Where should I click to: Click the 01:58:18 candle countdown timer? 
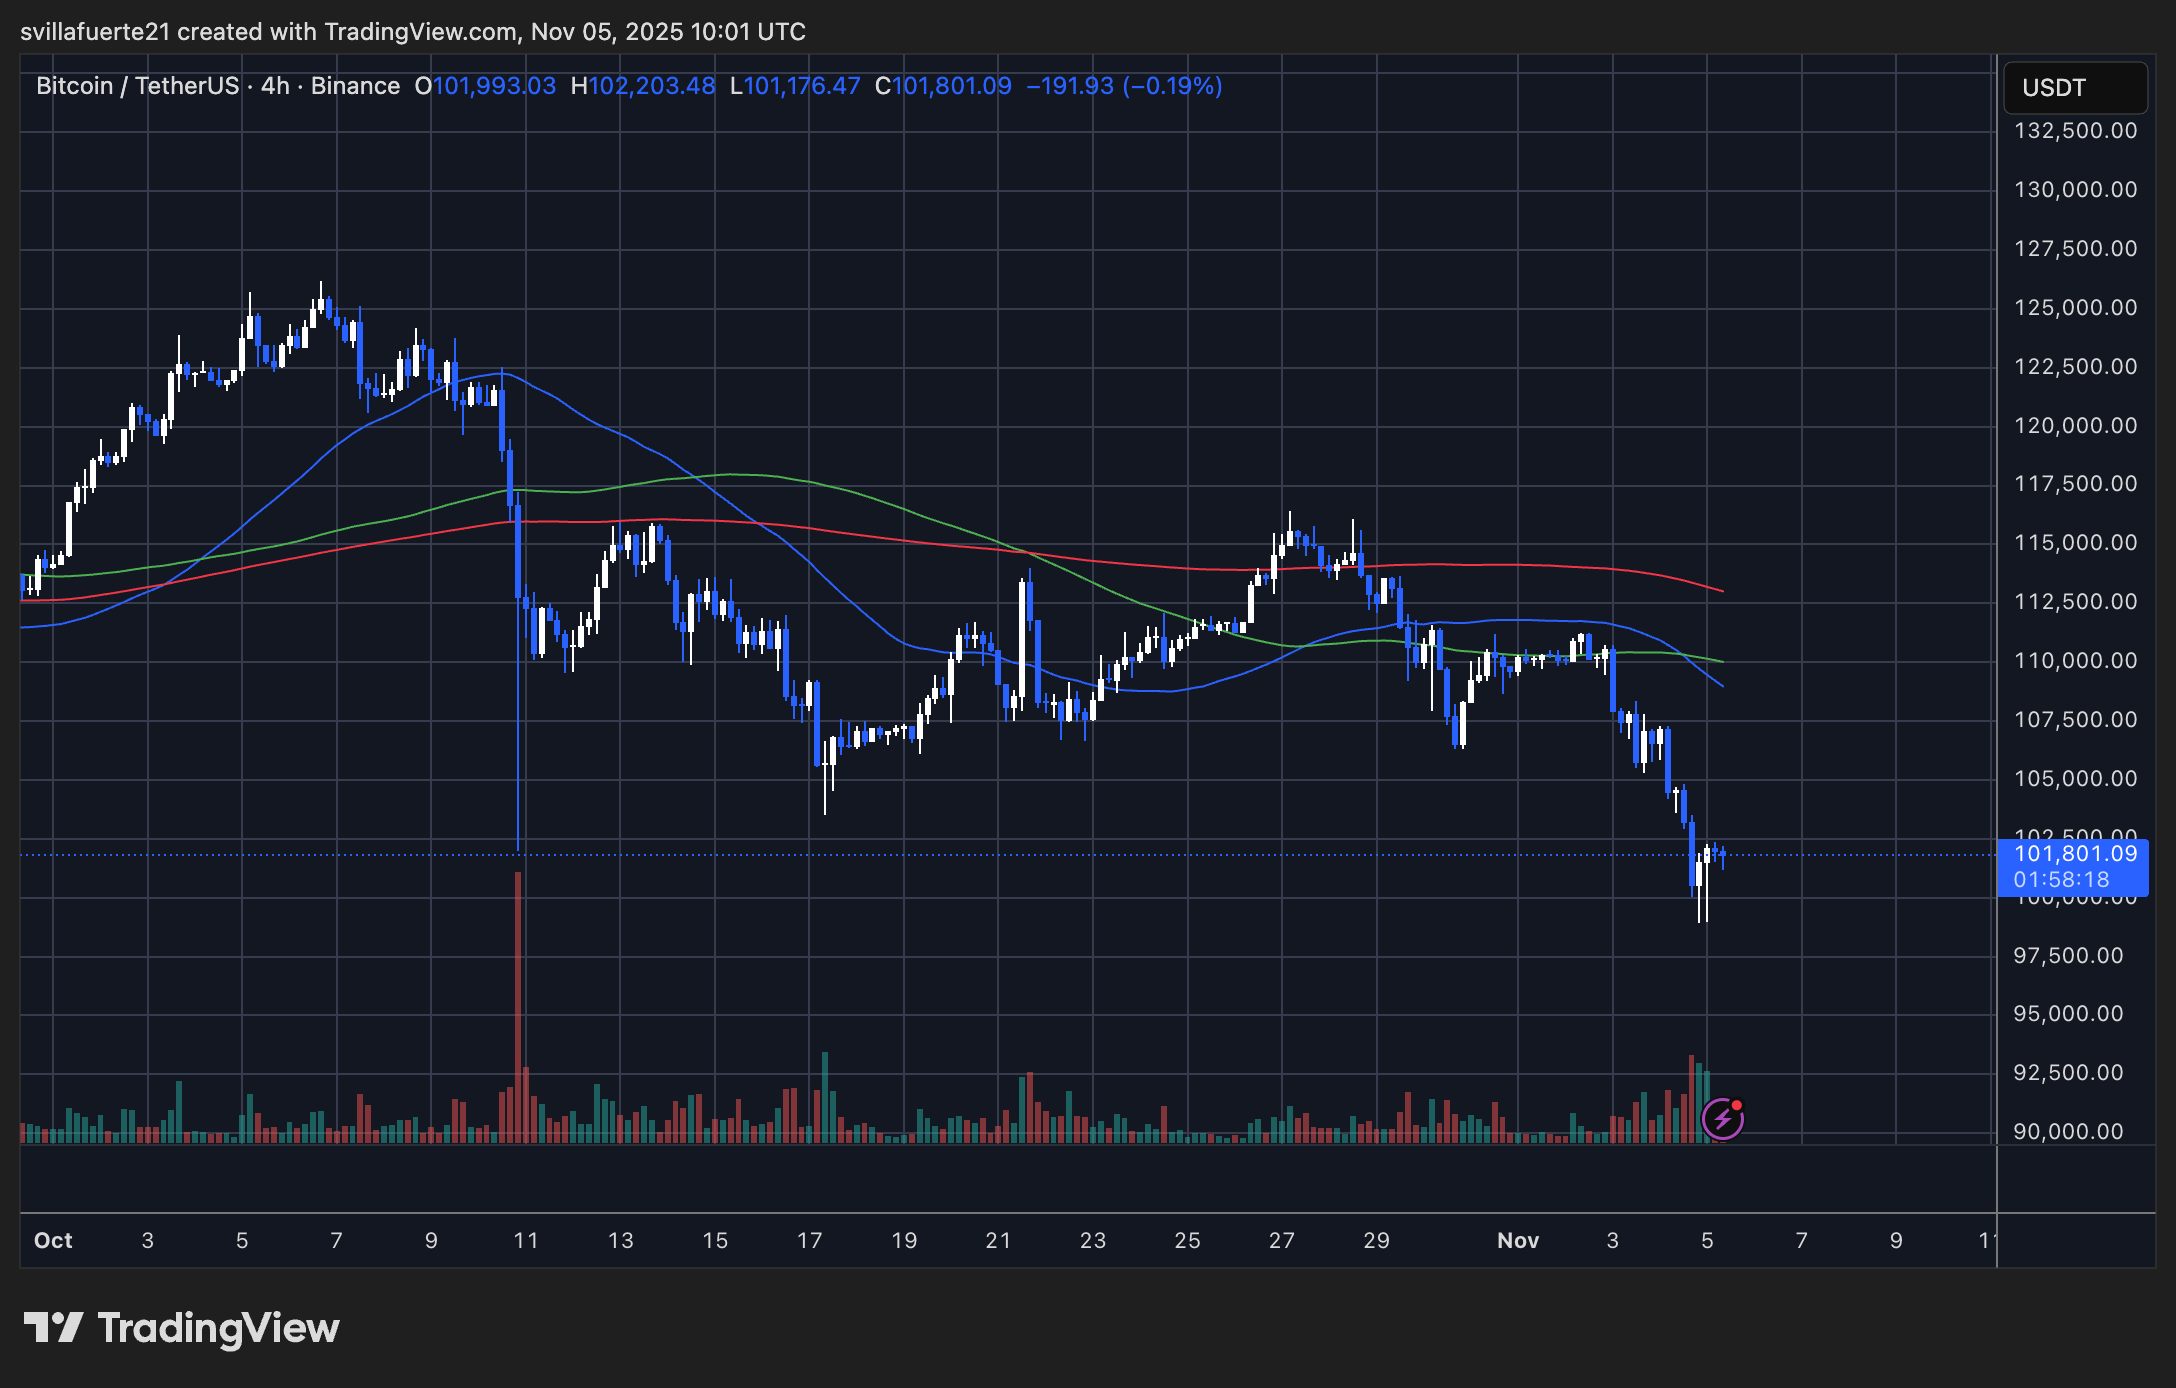(2061, 880)
